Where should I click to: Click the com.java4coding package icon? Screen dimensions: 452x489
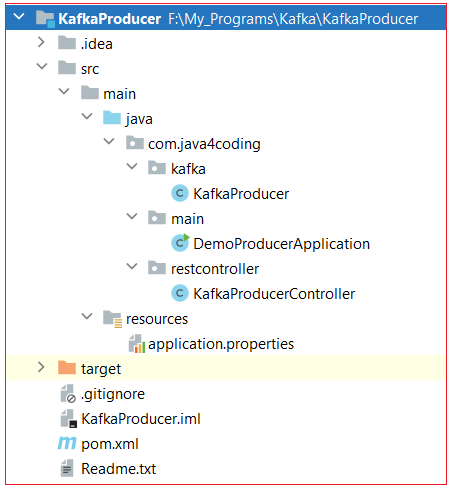pos(135,143)
